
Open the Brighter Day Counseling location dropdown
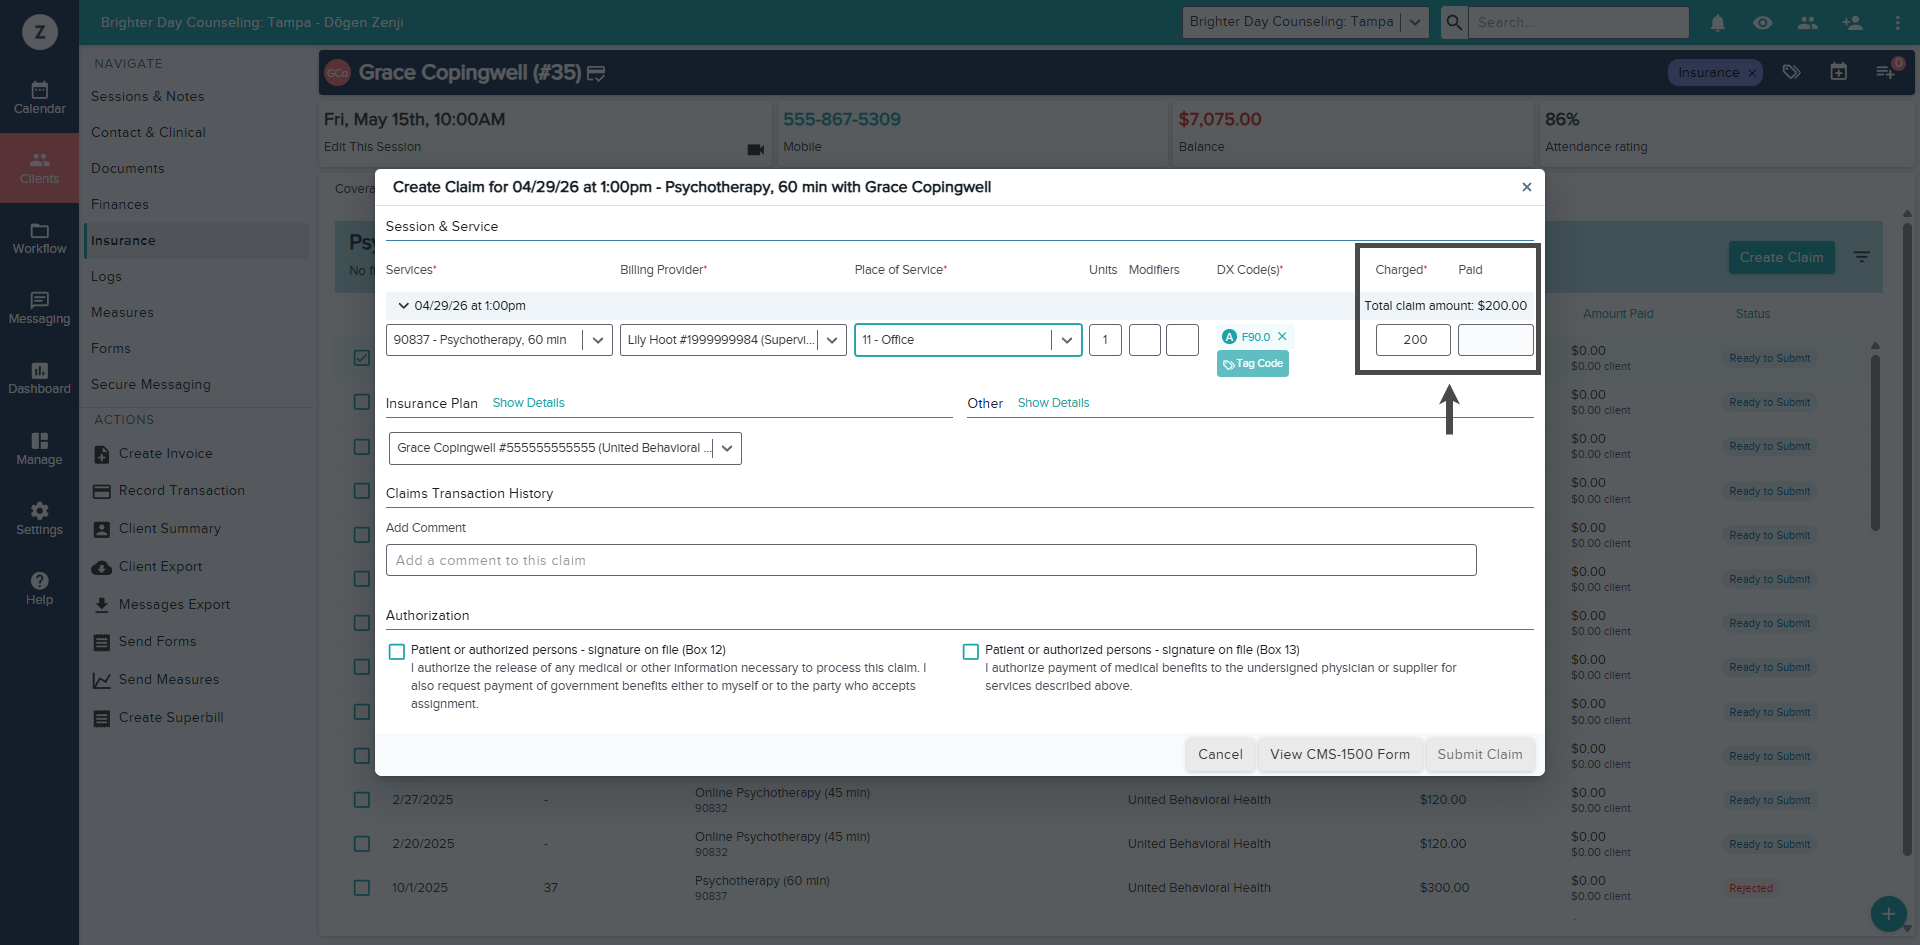click(1305, 22)
